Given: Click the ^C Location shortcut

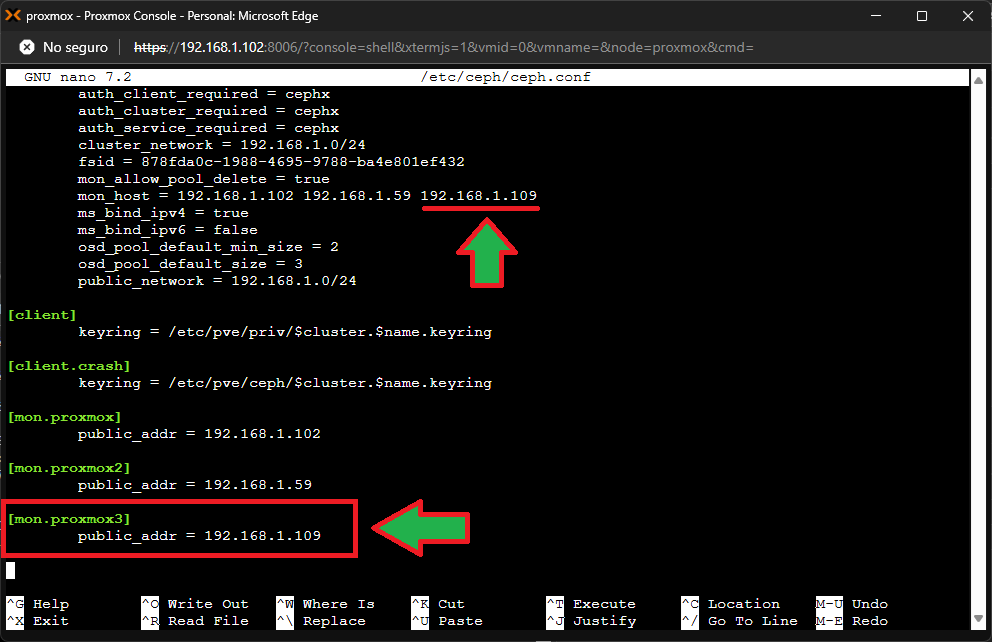Looking at the screenshot, I should pos(731,604).
